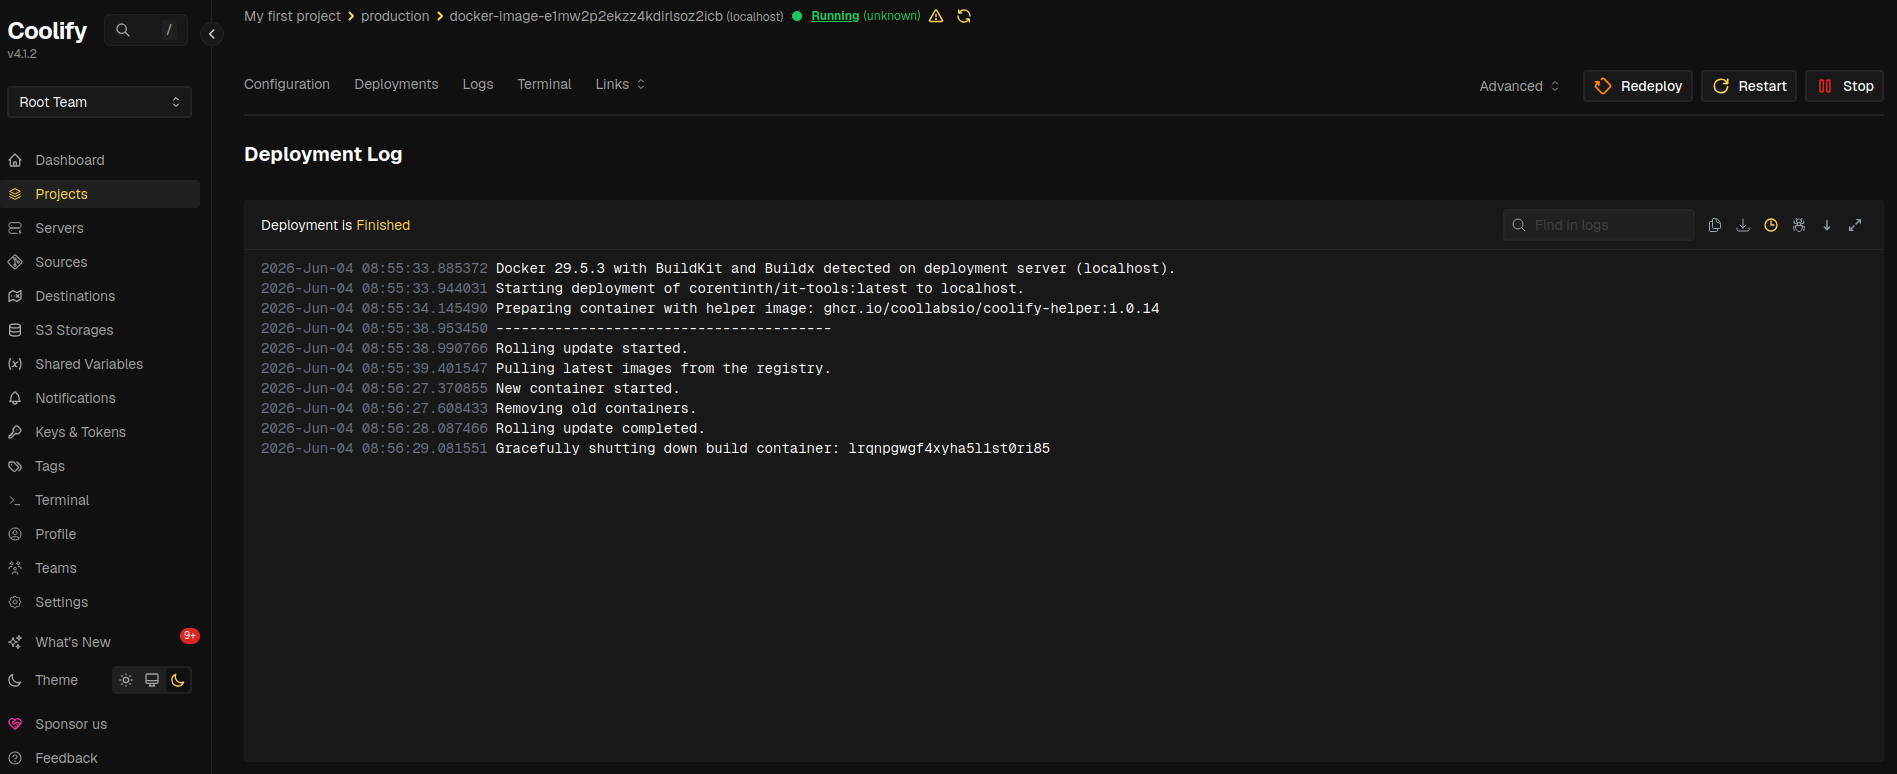Open Notifications via the bell icon
The image size is (1897, 774).
click(15, 398)
